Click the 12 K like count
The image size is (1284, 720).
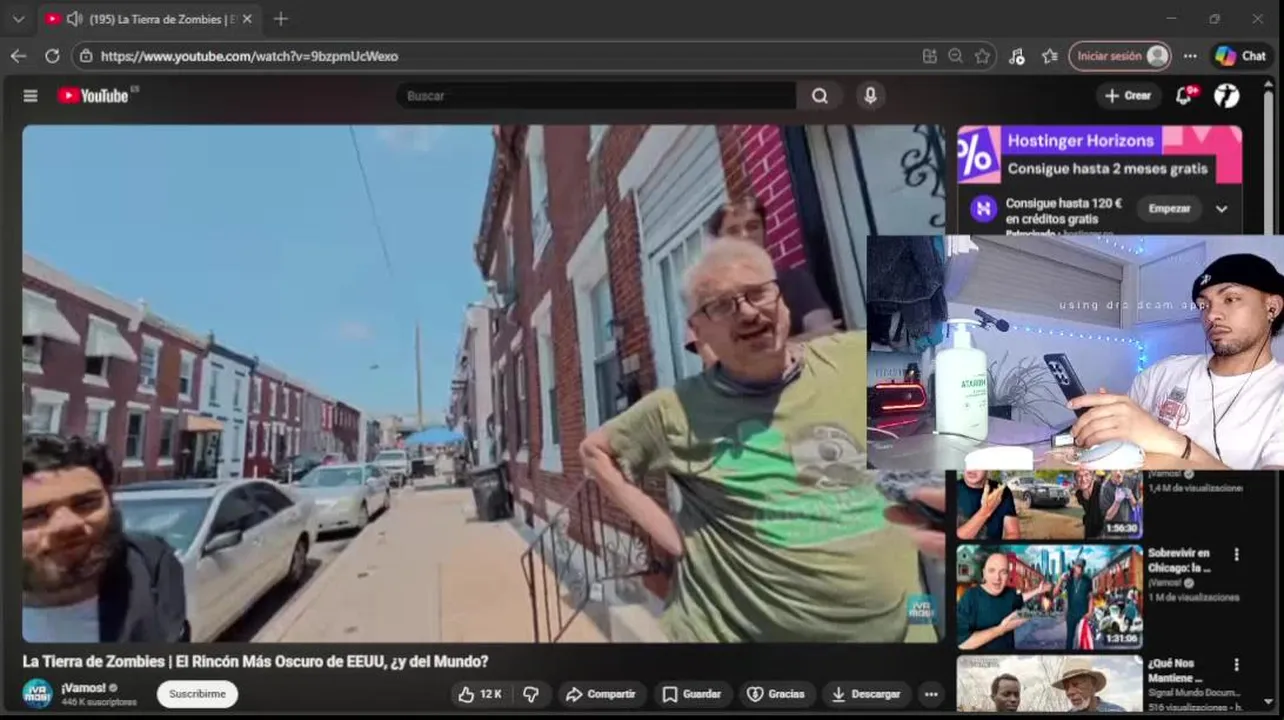click(x=490, y=694)
